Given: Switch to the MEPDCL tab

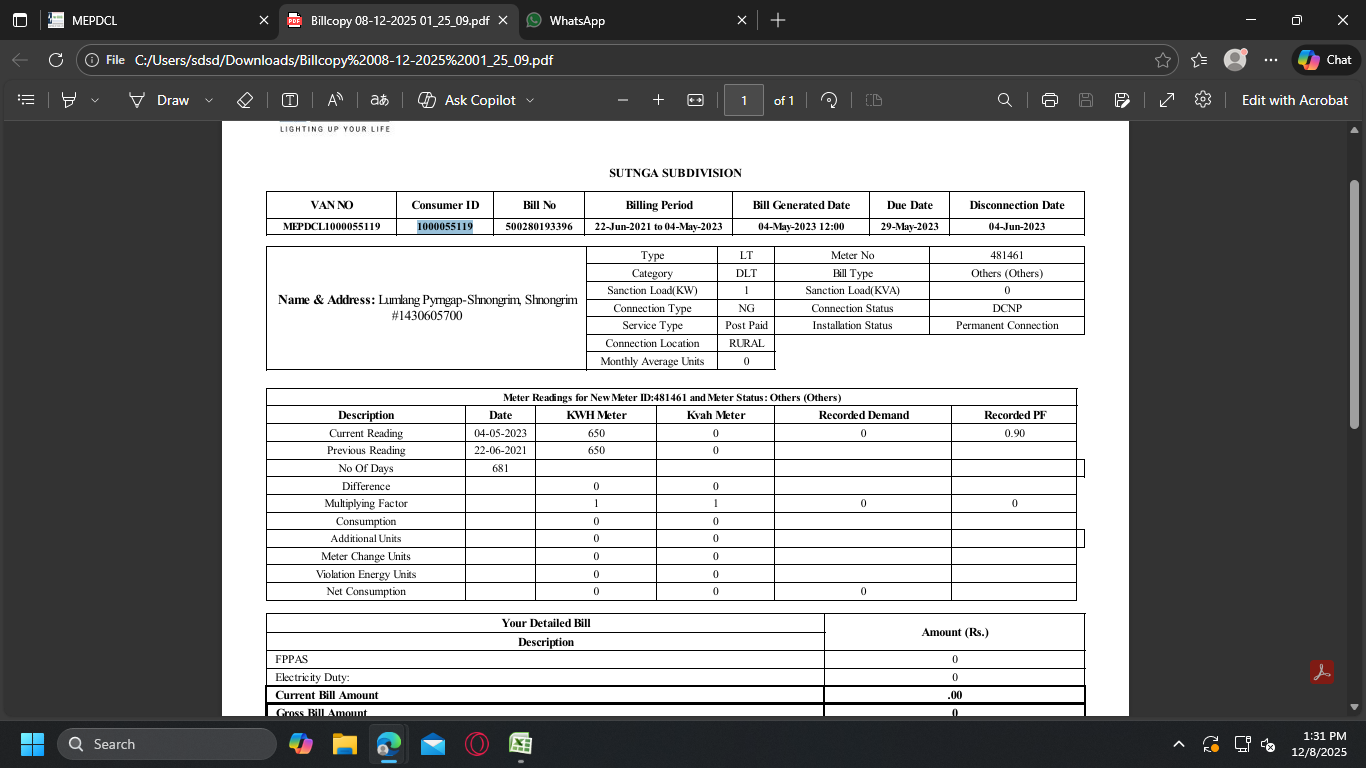Looking at the screenshot, I should (x=150, y=20).
